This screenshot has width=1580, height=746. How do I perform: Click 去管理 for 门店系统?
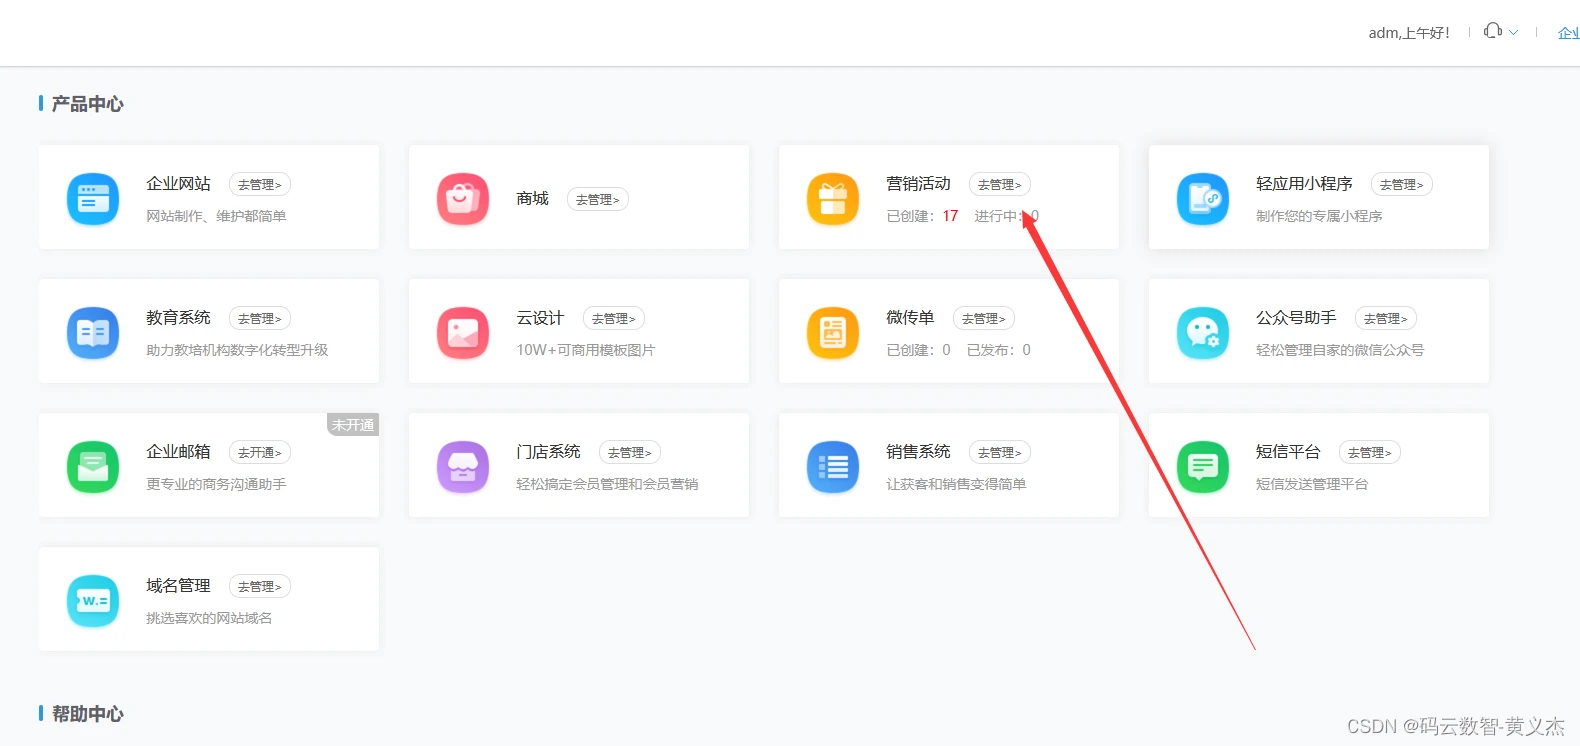tap(630, 453)
